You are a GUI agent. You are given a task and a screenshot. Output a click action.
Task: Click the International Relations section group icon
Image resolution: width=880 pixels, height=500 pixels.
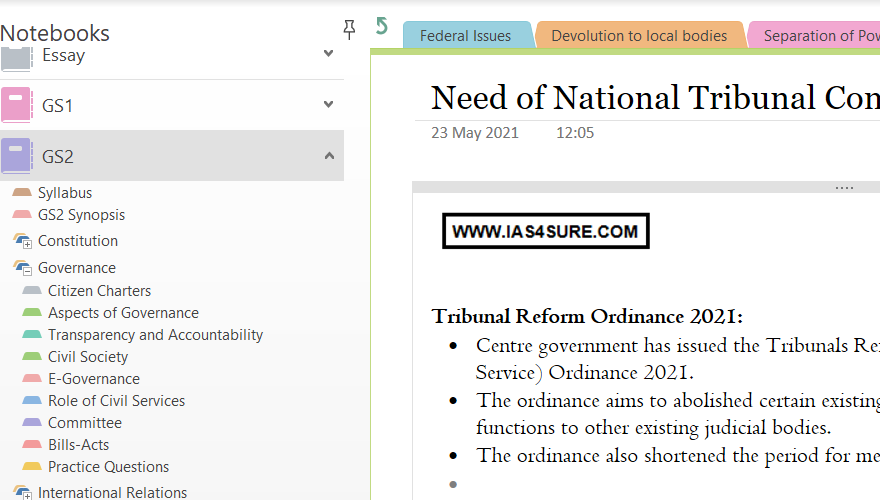click(22, 493)
